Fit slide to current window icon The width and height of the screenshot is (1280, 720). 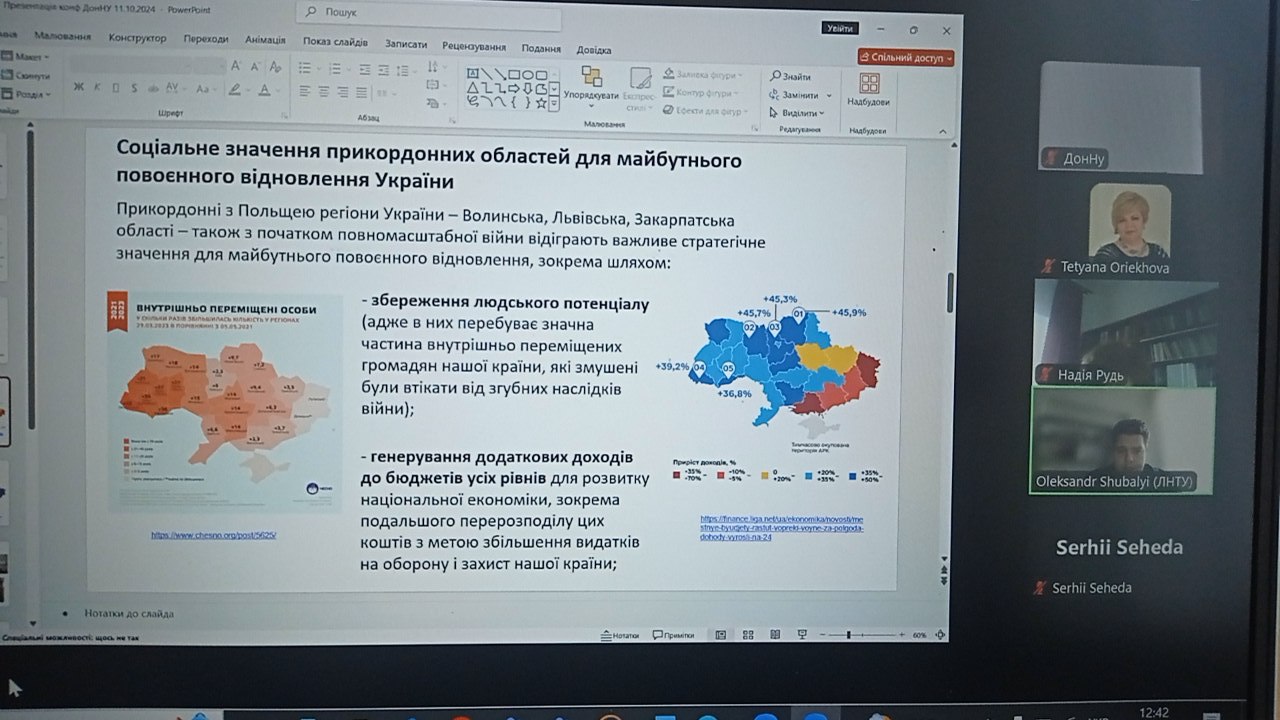pos(938,635)
